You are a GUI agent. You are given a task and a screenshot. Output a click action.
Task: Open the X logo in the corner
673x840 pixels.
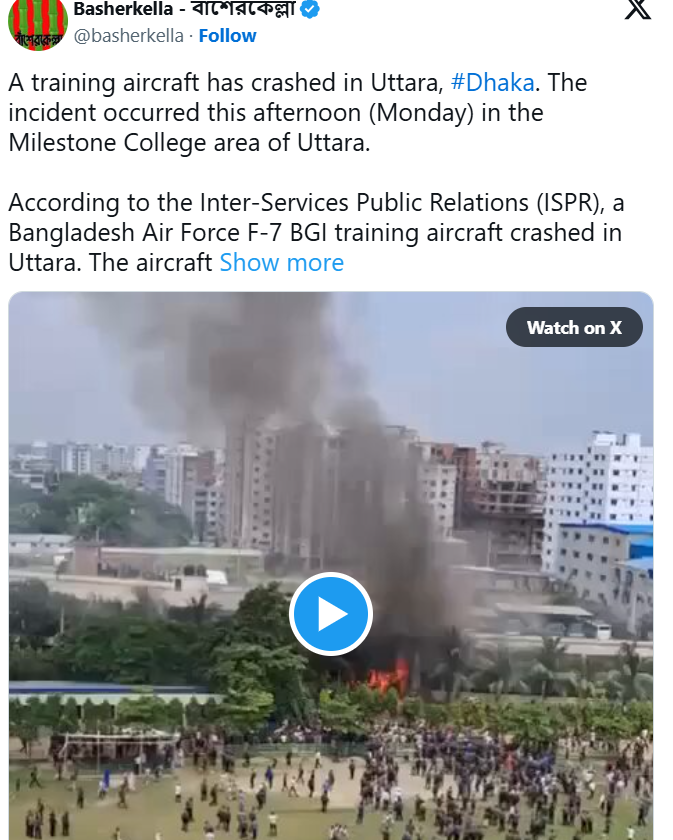click(x=638, y=10)
